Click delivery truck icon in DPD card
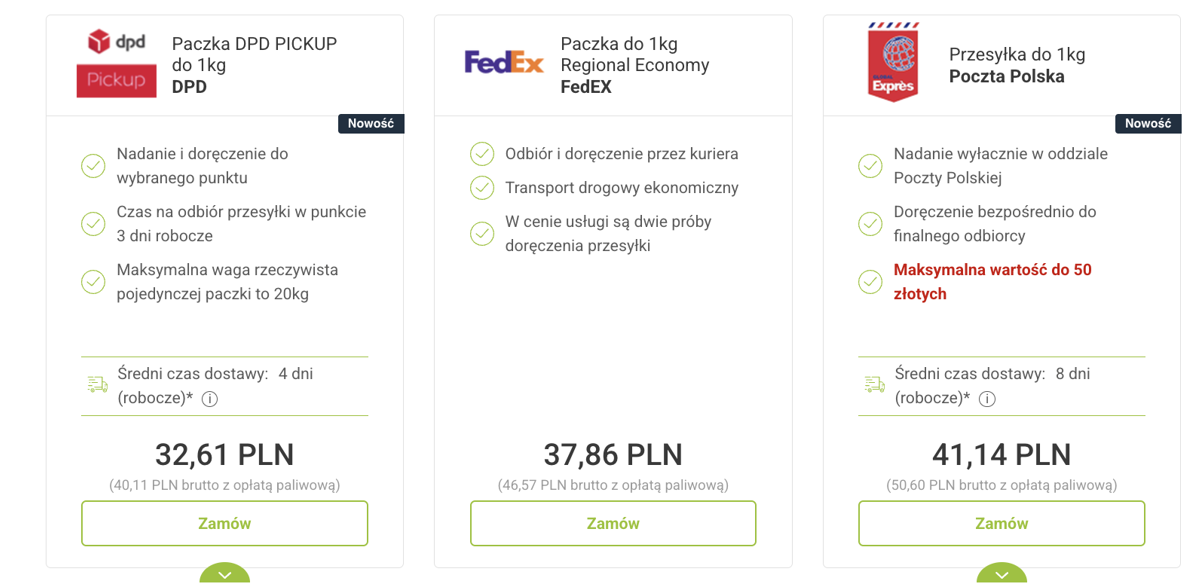The height and width of the screenshot is (583, 1193). (98, 385)
